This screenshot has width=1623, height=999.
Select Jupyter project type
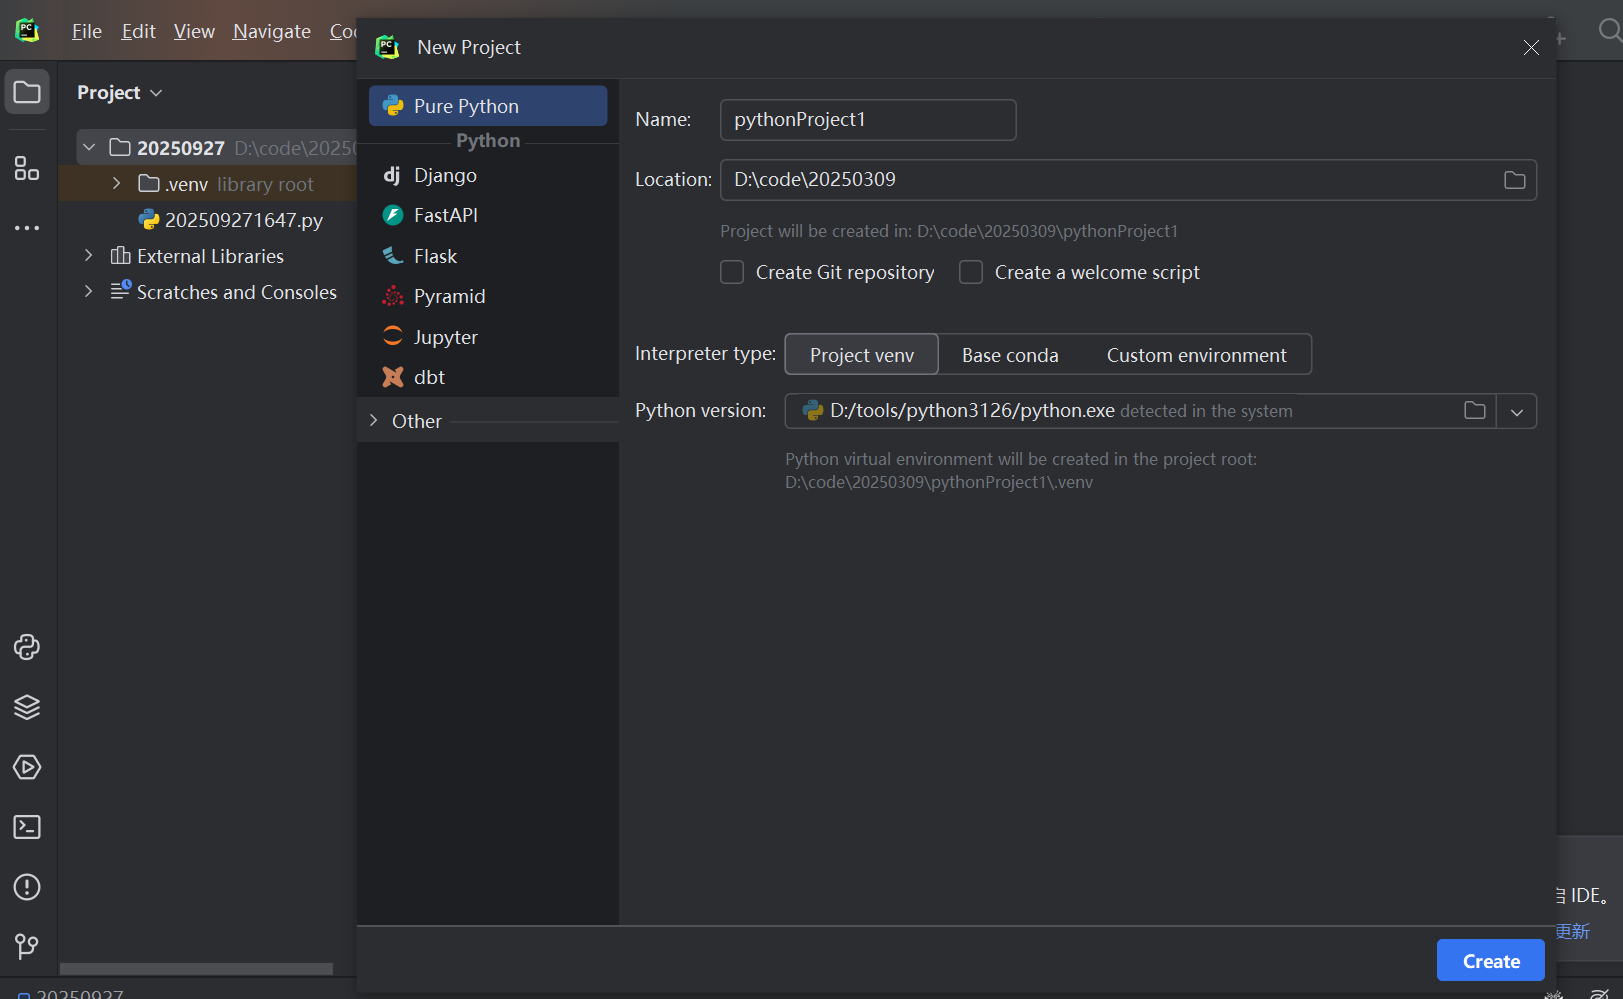pos(488,337)
